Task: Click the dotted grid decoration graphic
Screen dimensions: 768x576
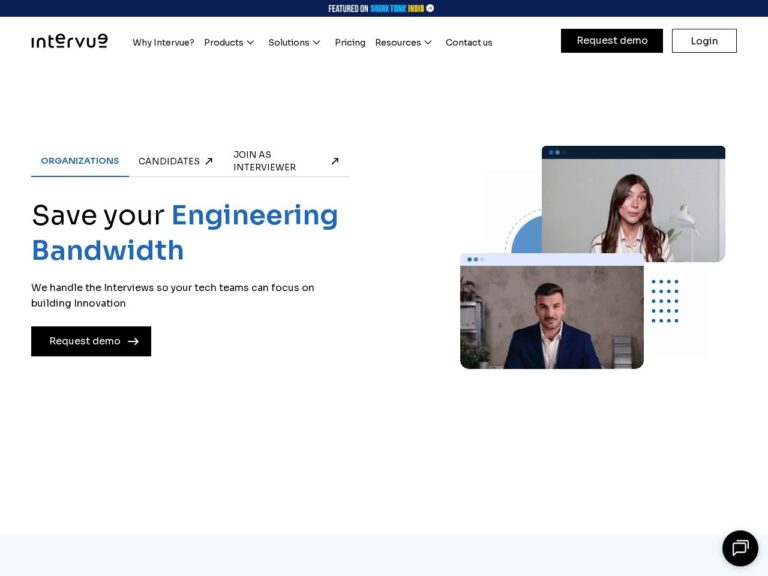Action: click(665, 301)
